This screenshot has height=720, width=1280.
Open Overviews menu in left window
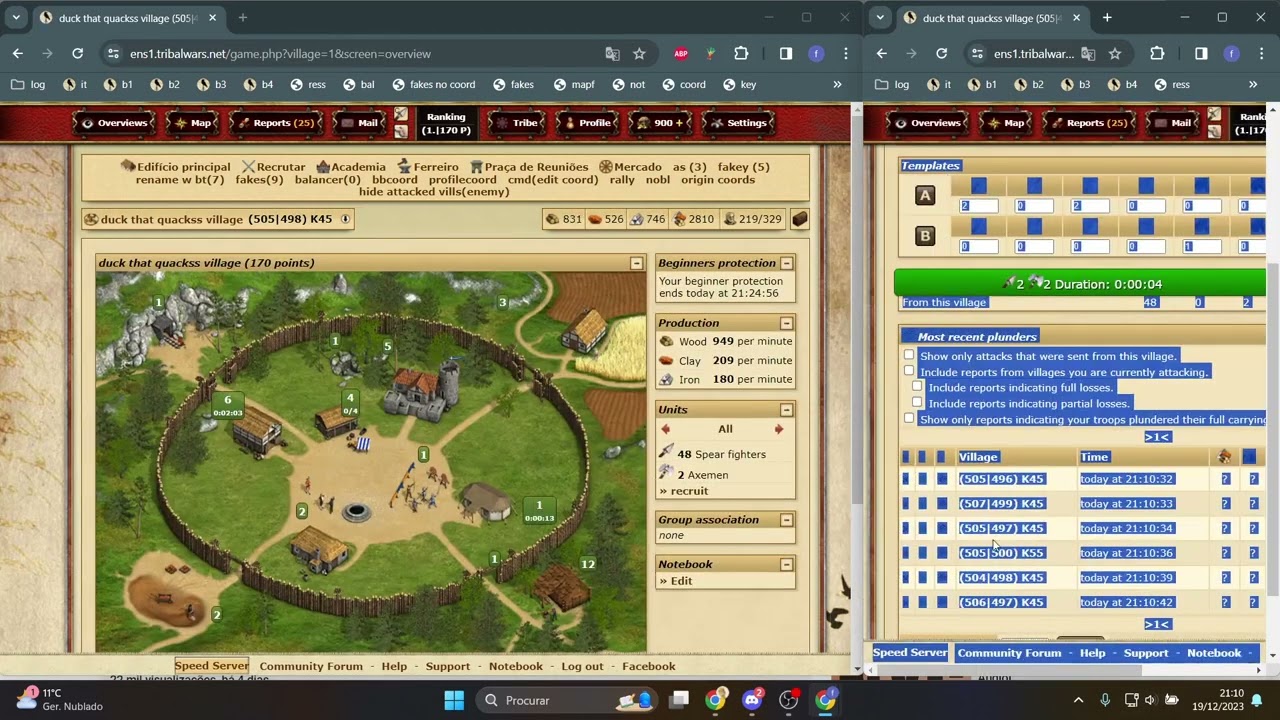tap(114, 123)
